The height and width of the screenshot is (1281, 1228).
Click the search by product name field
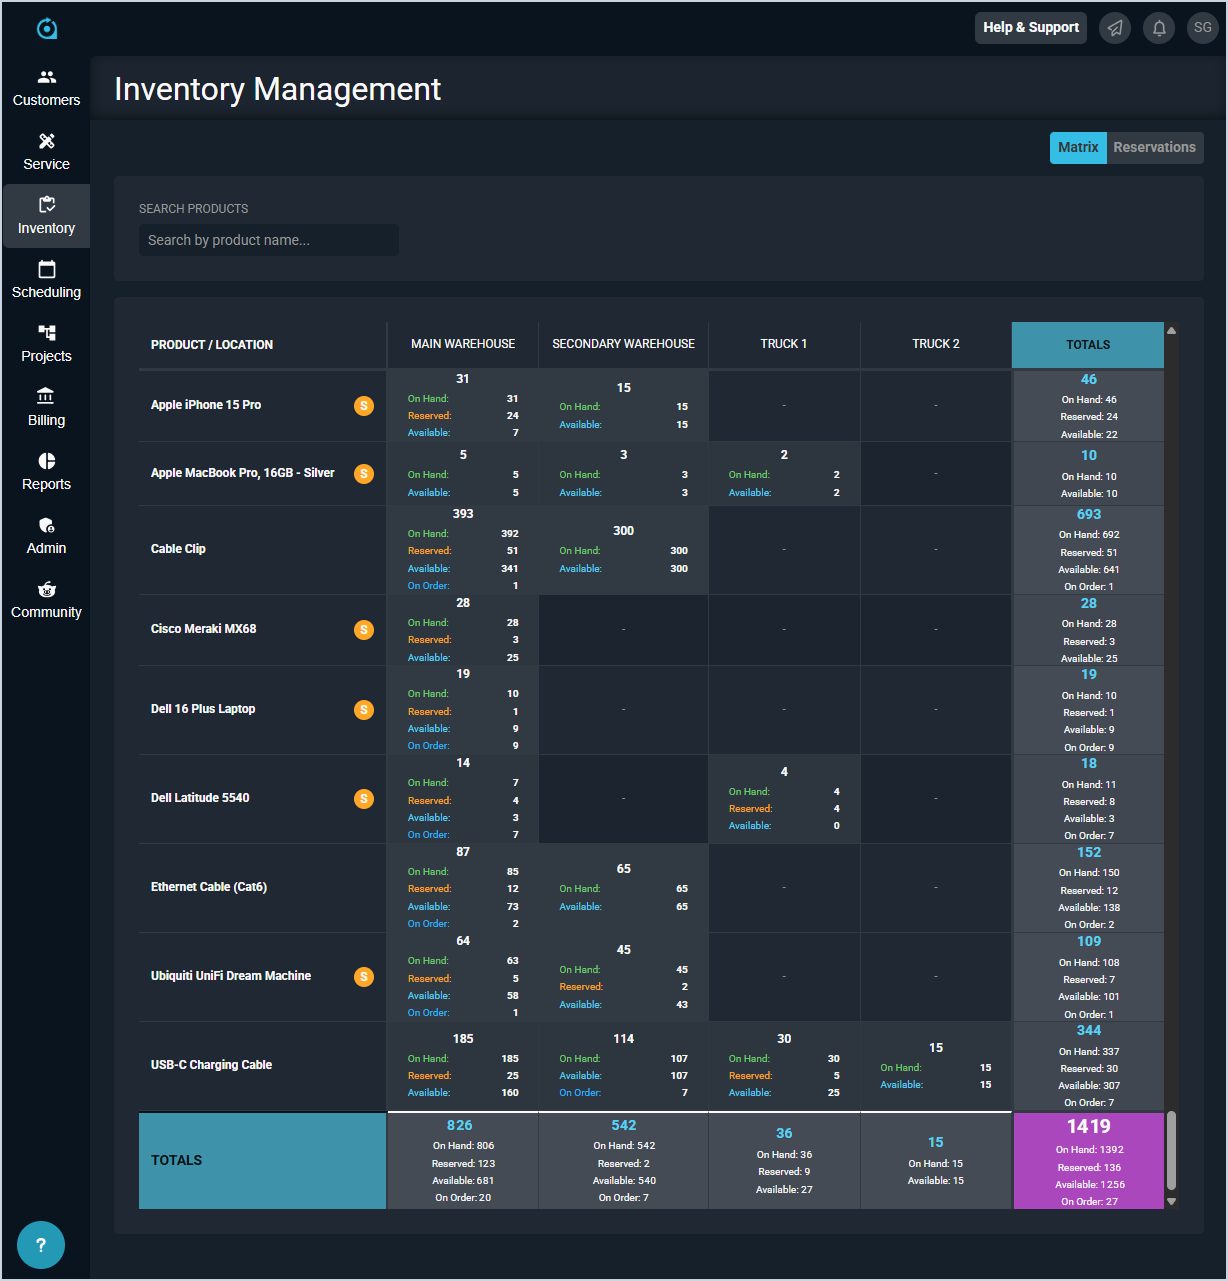tap(268, 240)
